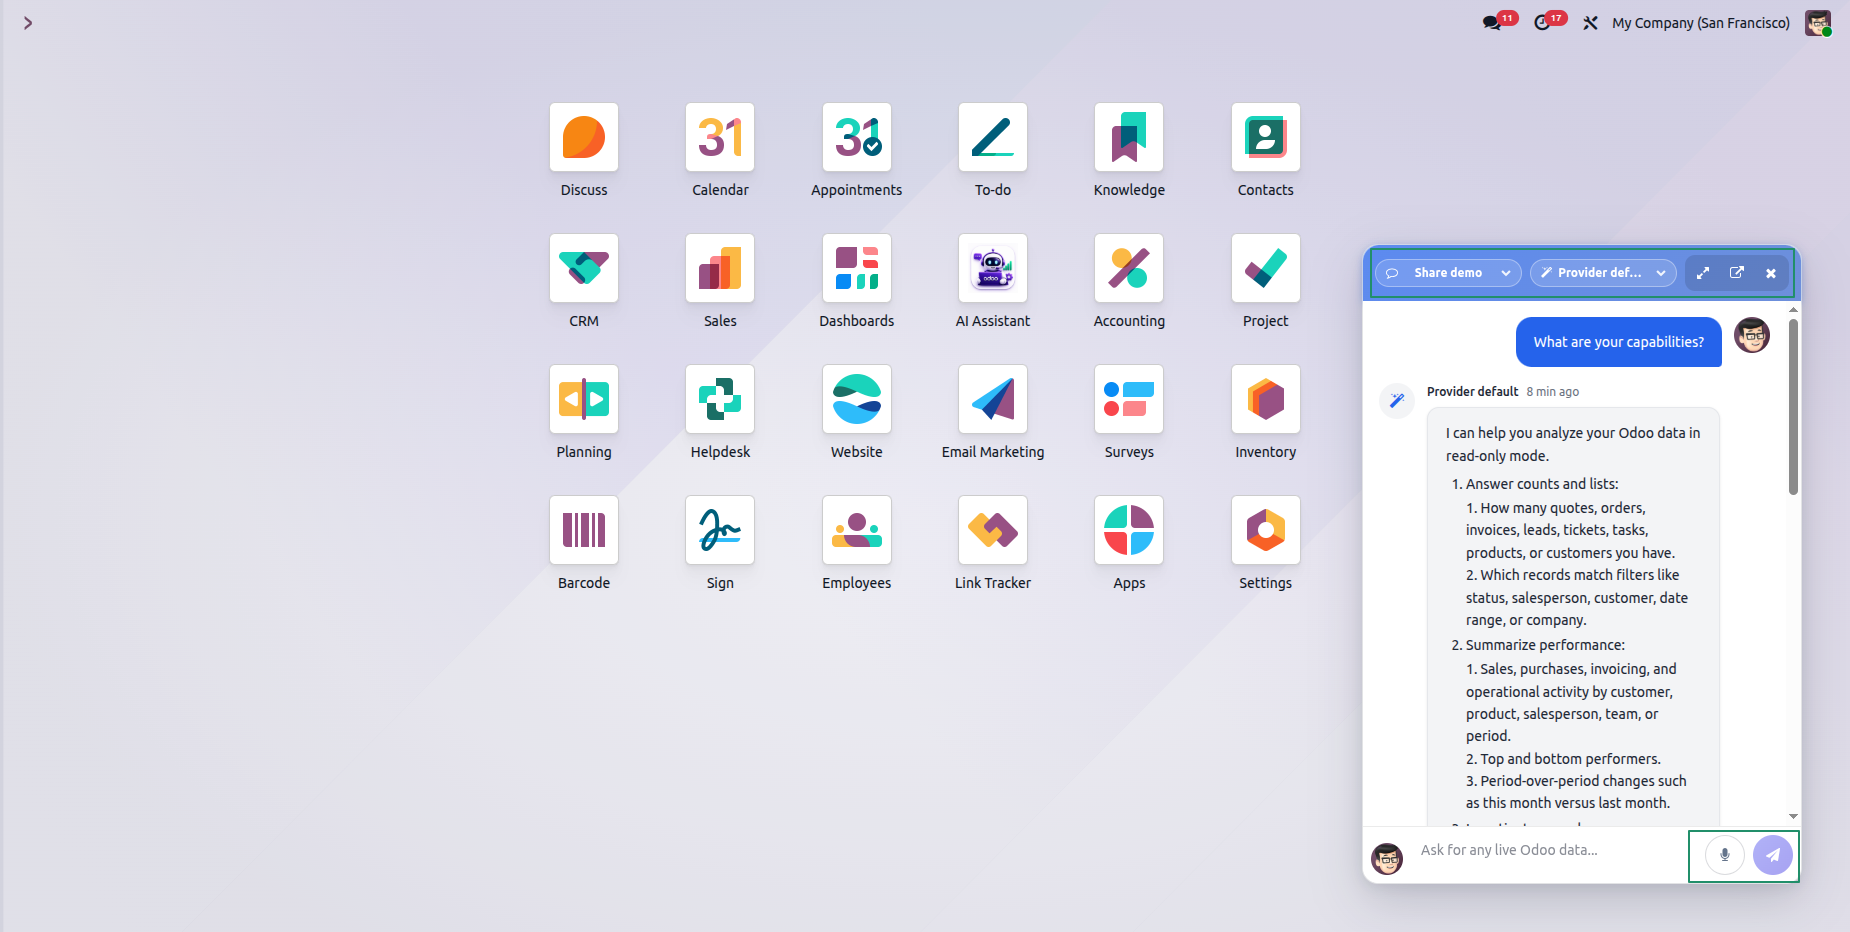The height and width of the screenshot is (932, 1850).
Task: Open the Contacts app
Action: pyautogui.click(x=1266, y=137)
